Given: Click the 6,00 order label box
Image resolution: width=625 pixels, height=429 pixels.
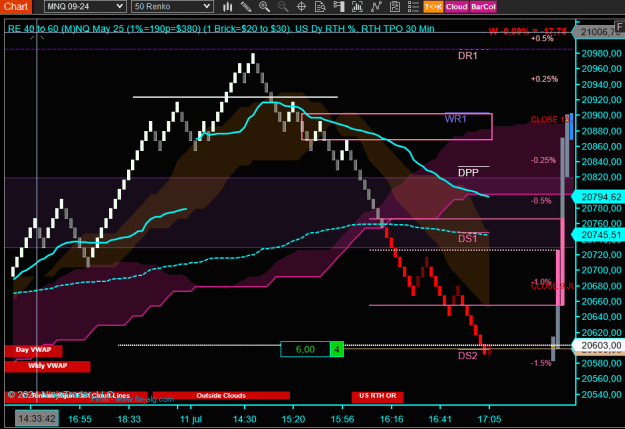Looking at the screenshot, I should tap(305, 349).
